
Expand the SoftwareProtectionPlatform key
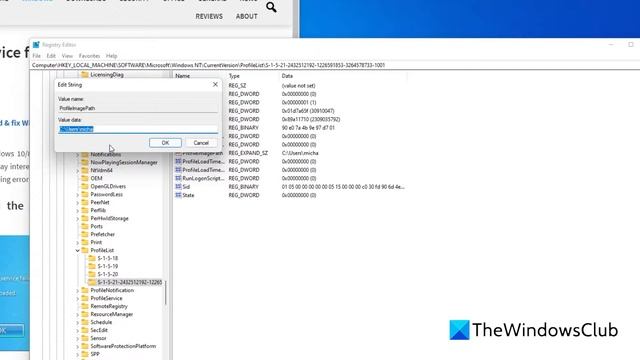pos(78,346)
